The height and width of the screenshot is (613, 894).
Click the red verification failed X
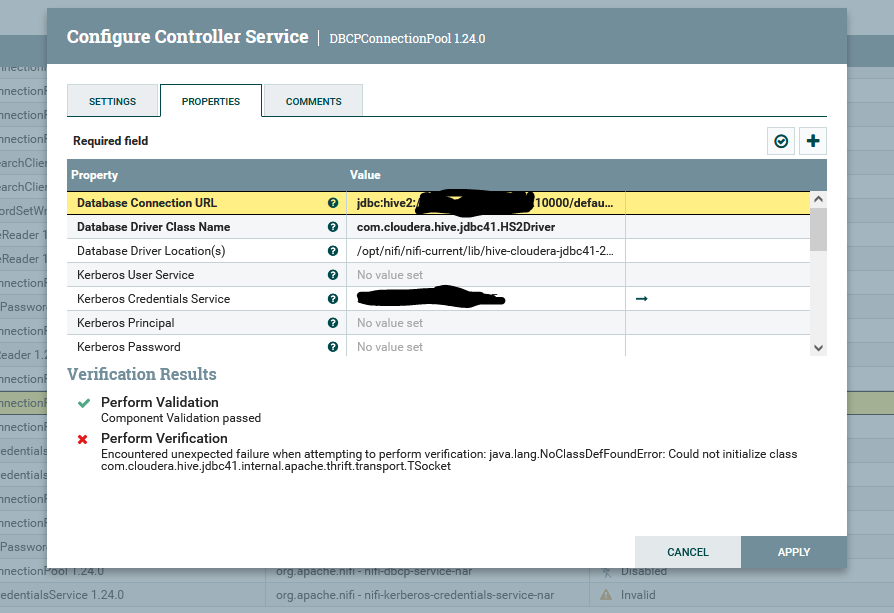pos(83,439)
